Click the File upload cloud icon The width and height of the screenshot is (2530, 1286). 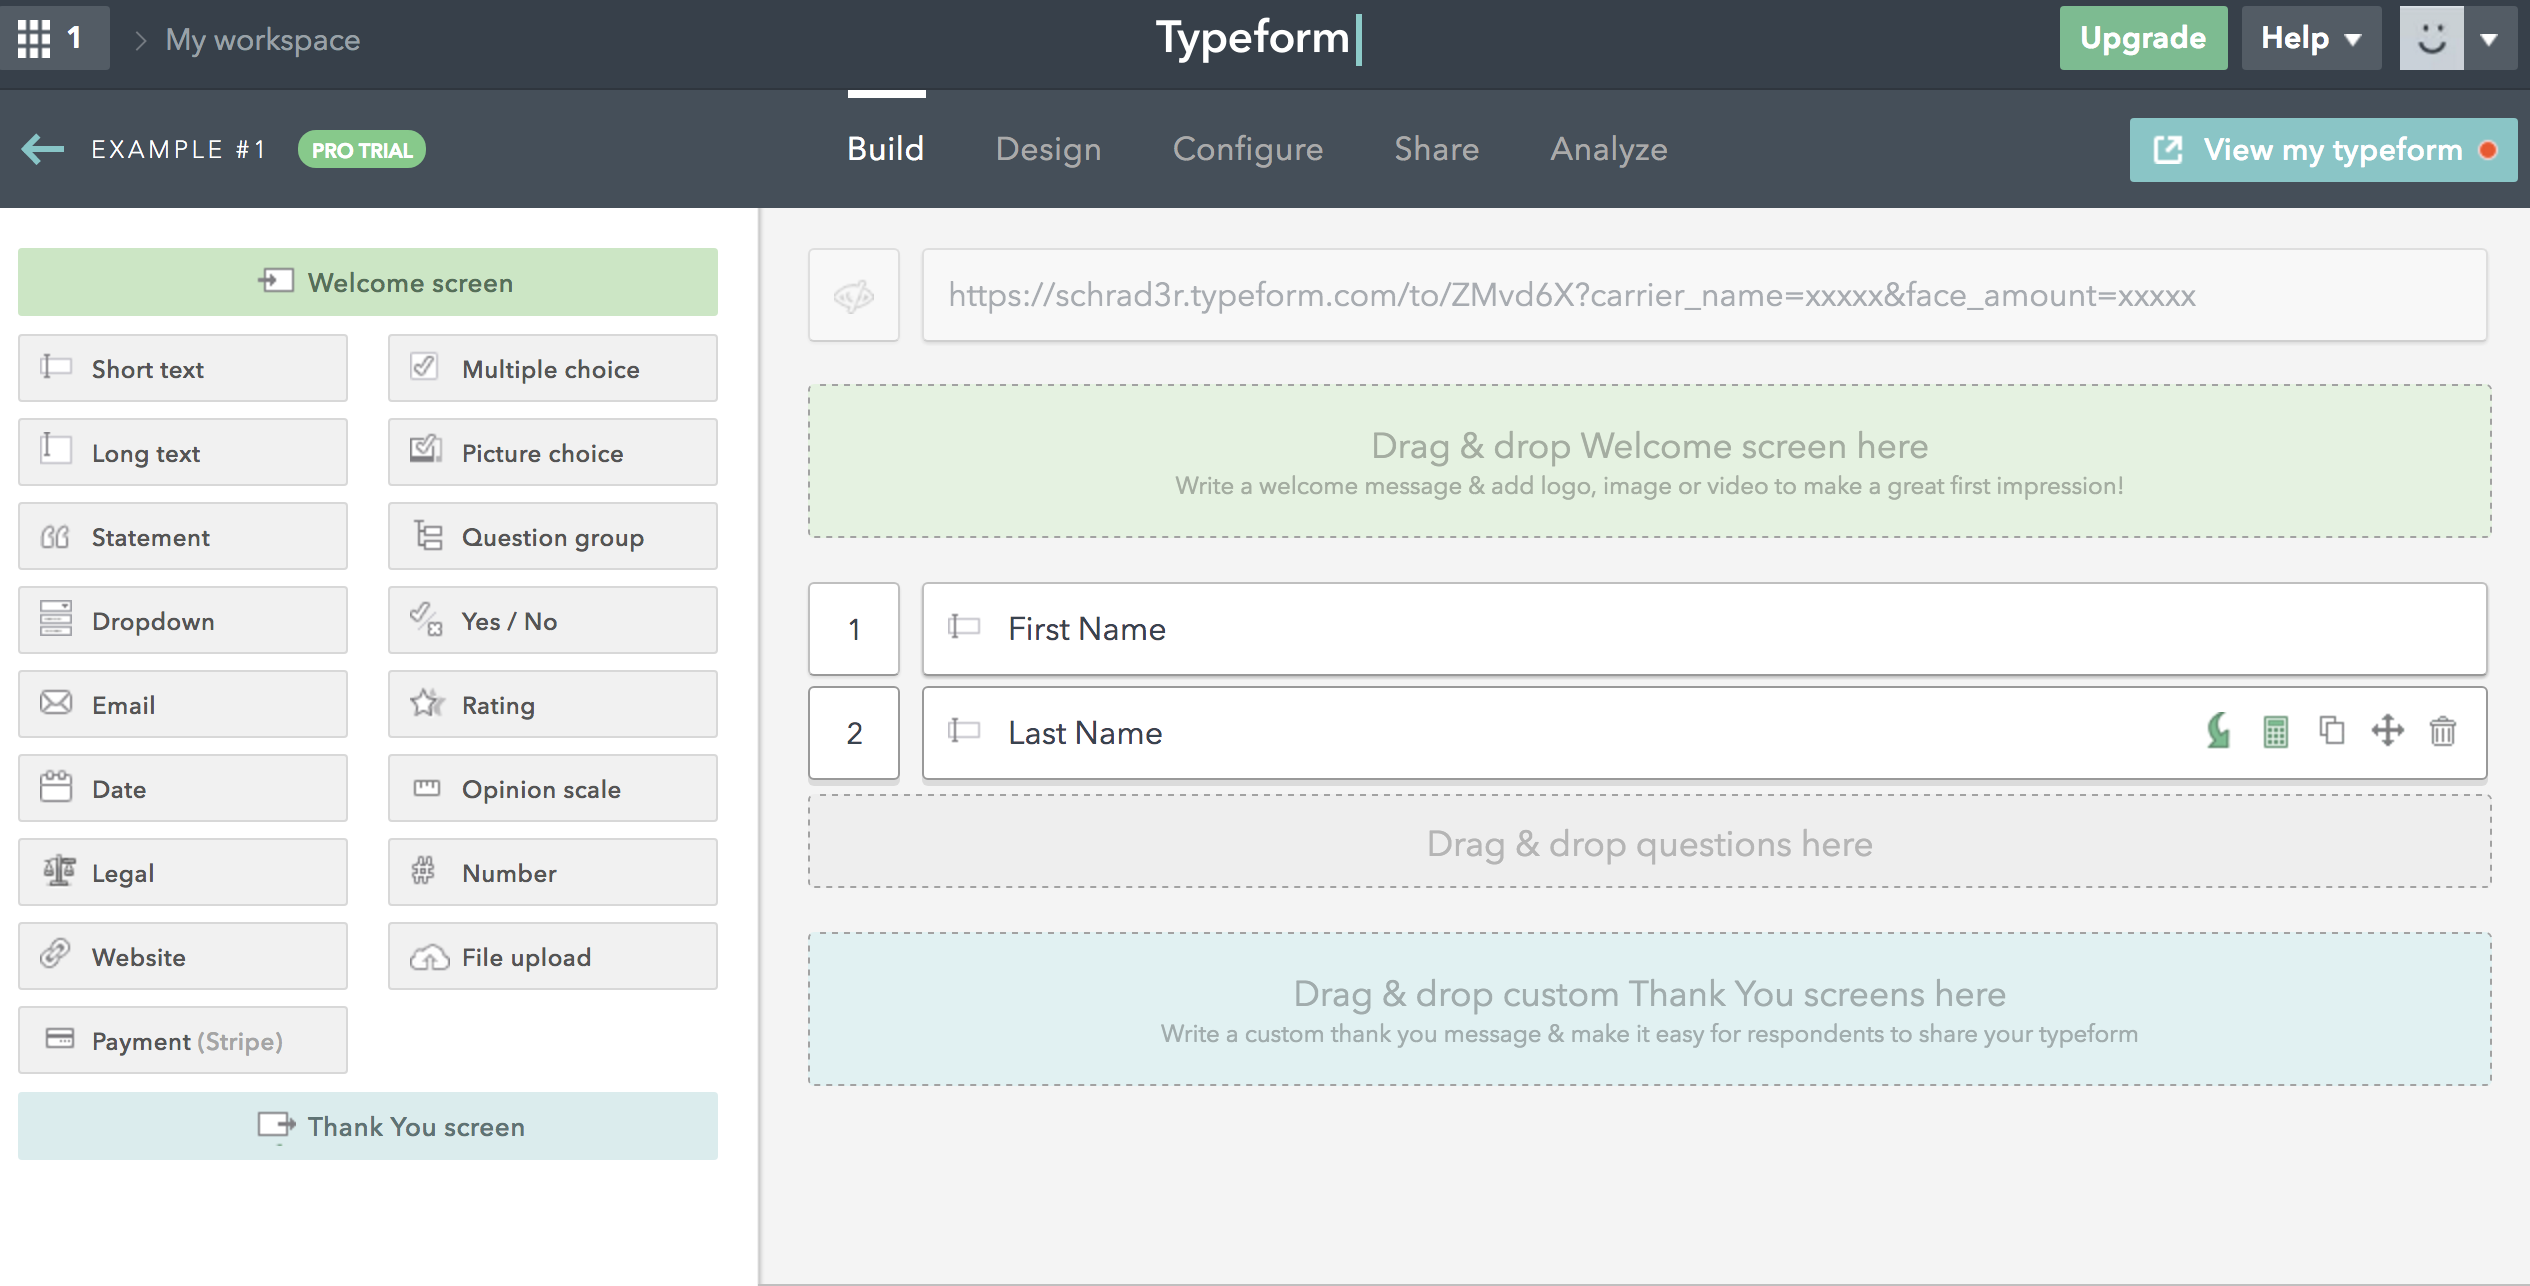tap(429, 958)
